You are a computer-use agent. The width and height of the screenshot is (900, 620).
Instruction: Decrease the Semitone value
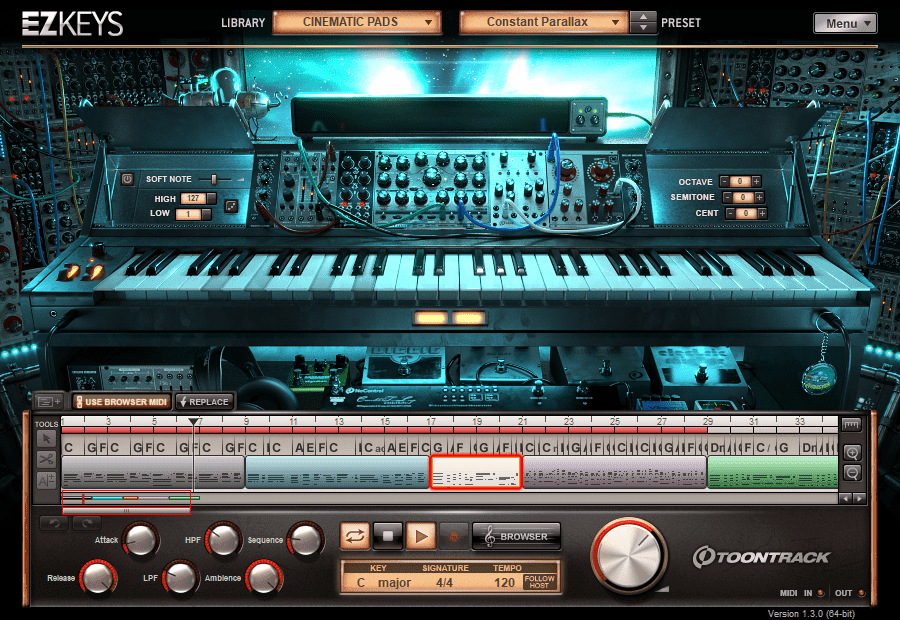(x=728, y=197)
